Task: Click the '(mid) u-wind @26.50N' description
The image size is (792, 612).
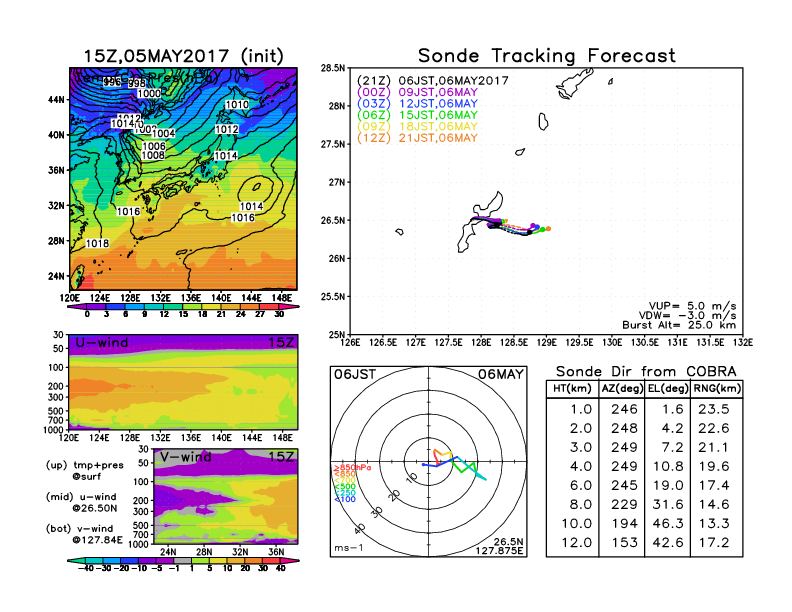Action: point(81,502)
